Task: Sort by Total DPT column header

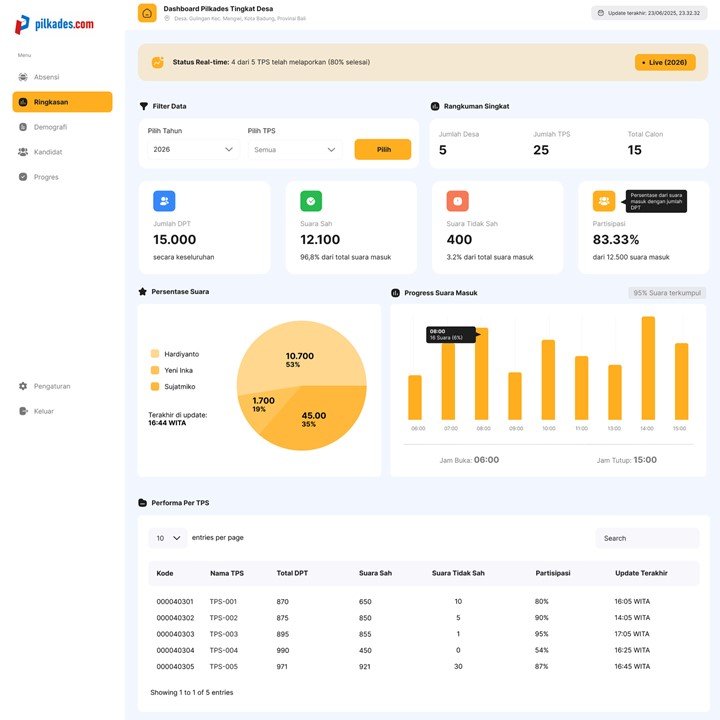Action: tap(292, 573)
